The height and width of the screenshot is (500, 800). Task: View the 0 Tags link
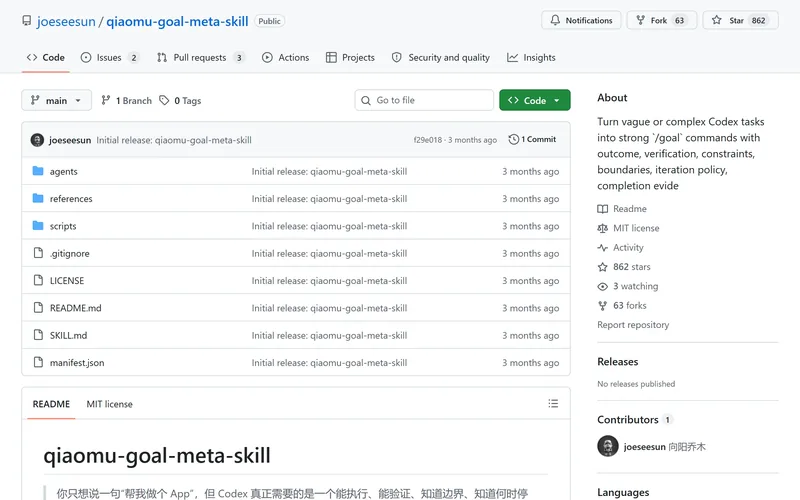click(180, 101)
